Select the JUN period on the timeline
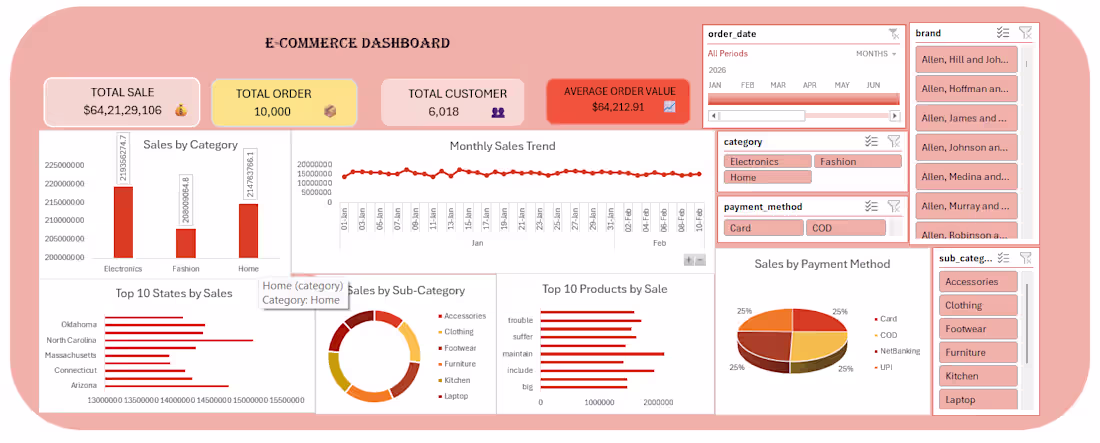The width and height of the screenshot is (1100, 443). (x=873, y=85)
